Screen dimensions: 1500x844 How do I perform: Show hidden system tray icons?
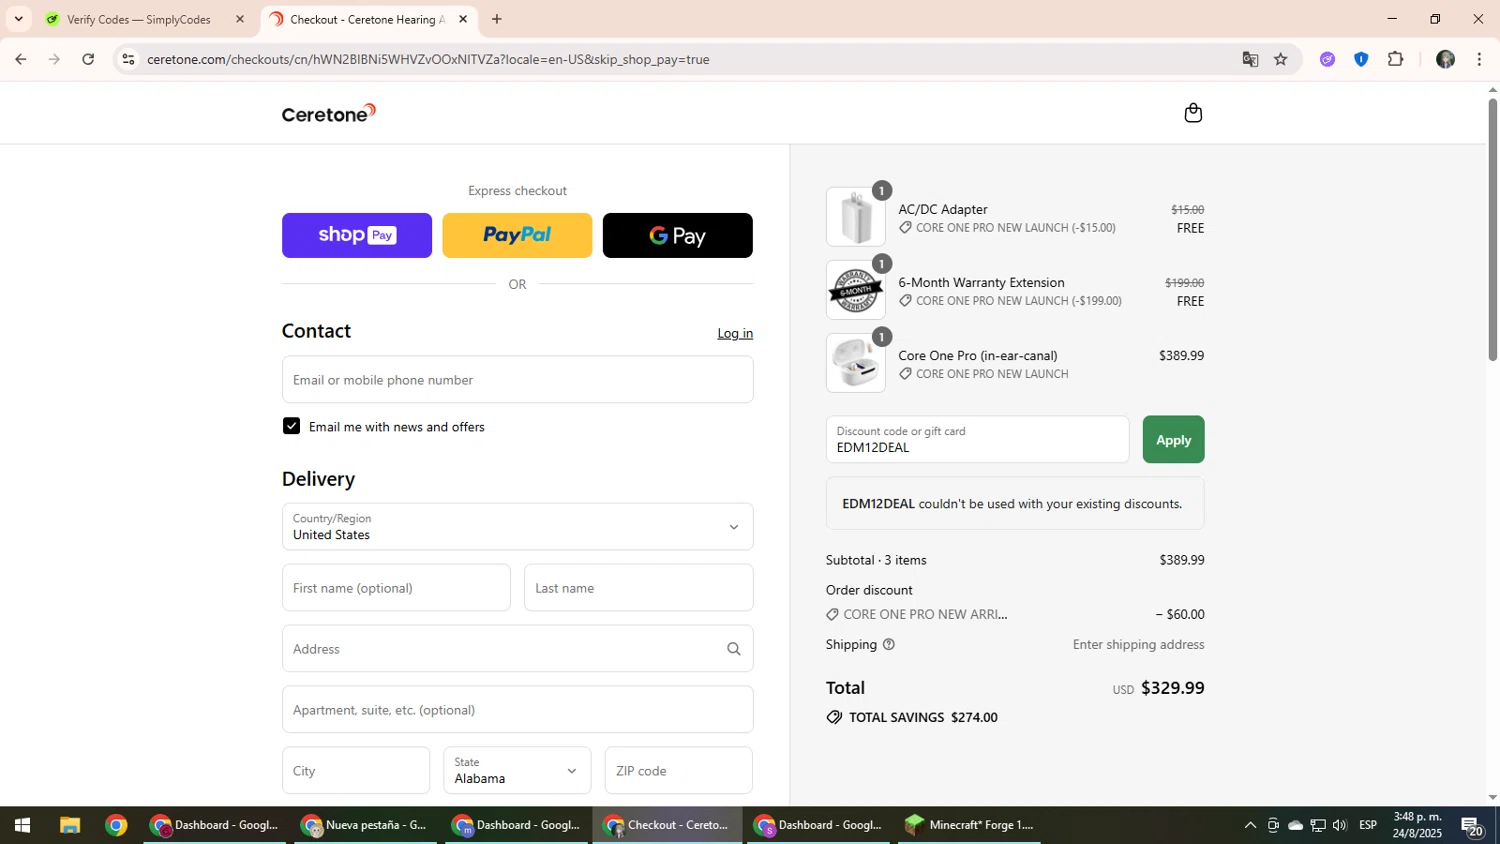click(x=1250, y=825)
